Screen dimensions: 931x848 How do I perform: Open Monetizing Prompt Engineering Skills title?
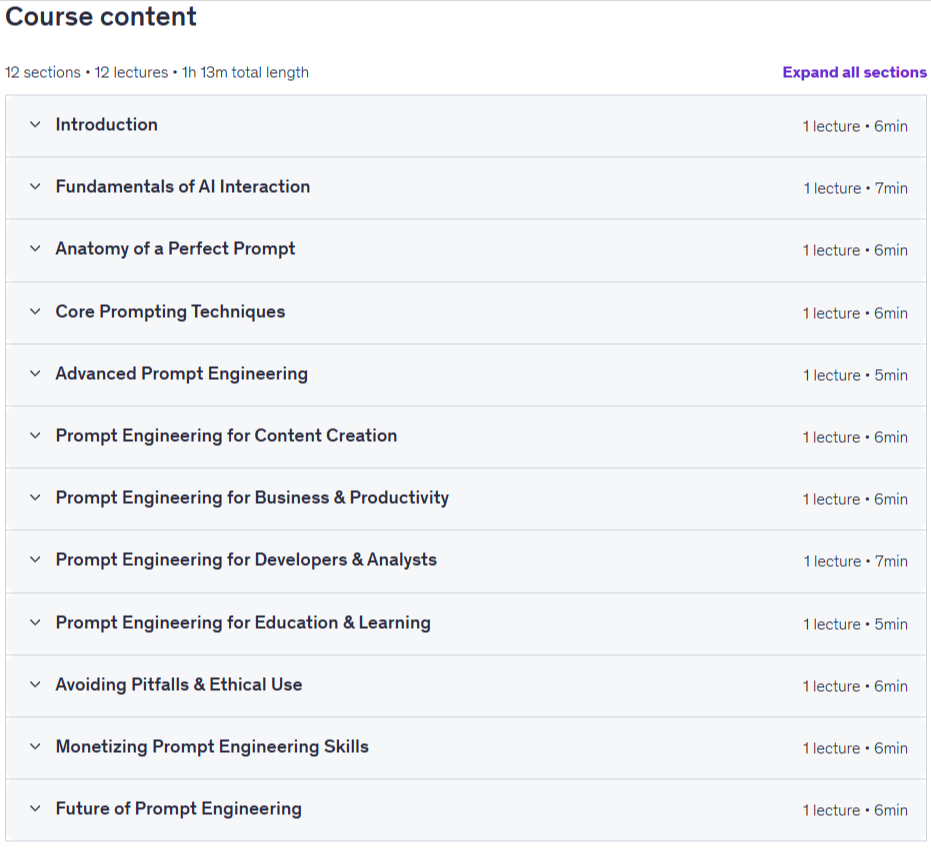point(212,746)
